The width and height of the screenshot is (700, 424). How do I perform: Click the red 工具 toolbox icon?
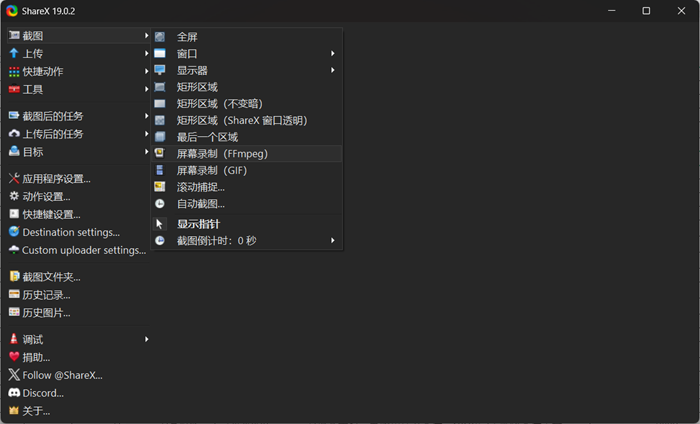click(x=14, y=89)
